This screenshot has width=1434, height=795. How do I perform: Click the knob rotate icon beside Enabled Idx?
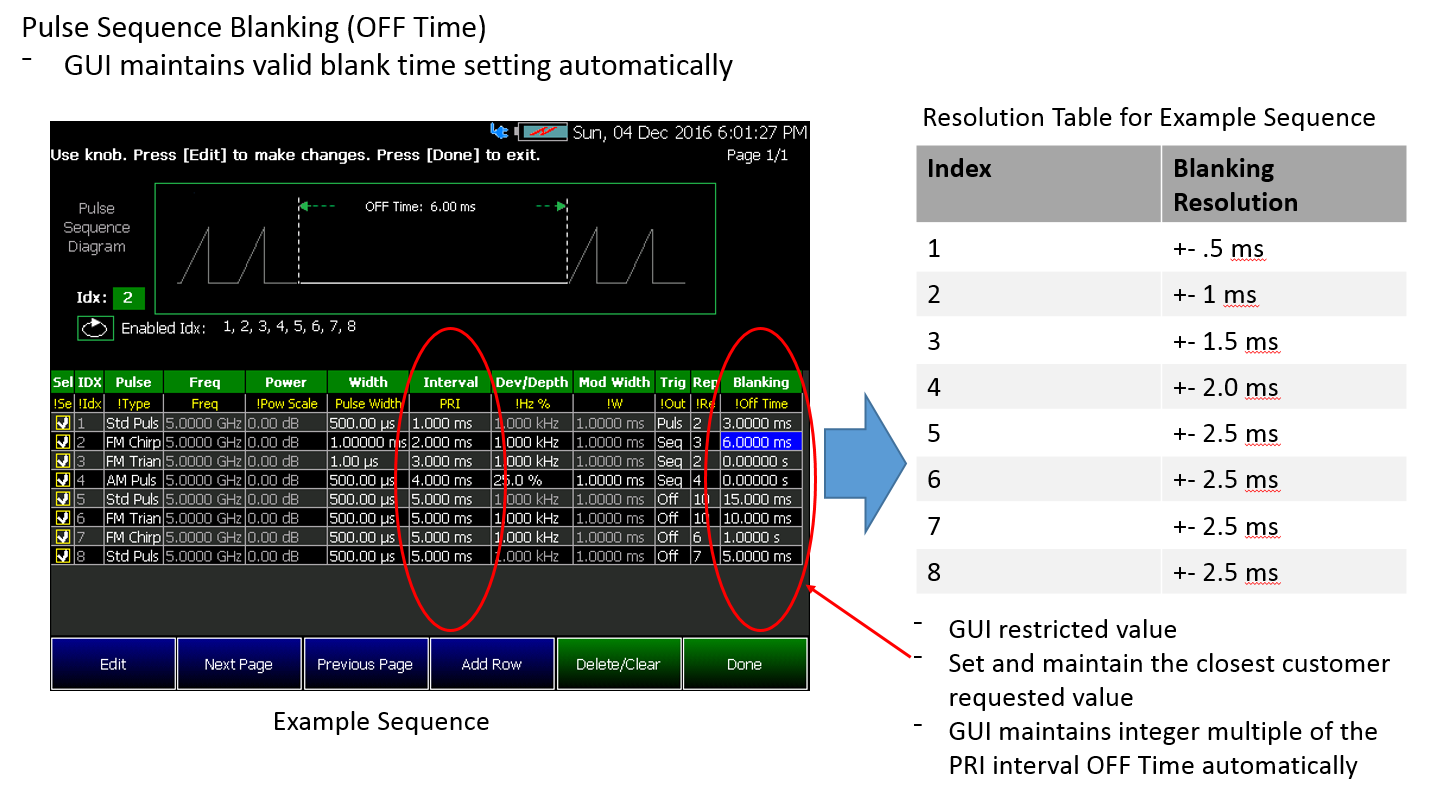[96, 328]
